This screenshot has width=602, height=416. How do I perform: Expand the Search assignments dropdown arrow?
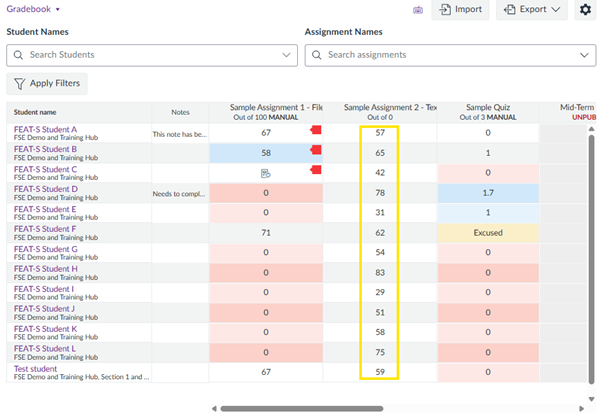(x=583, y=55)
